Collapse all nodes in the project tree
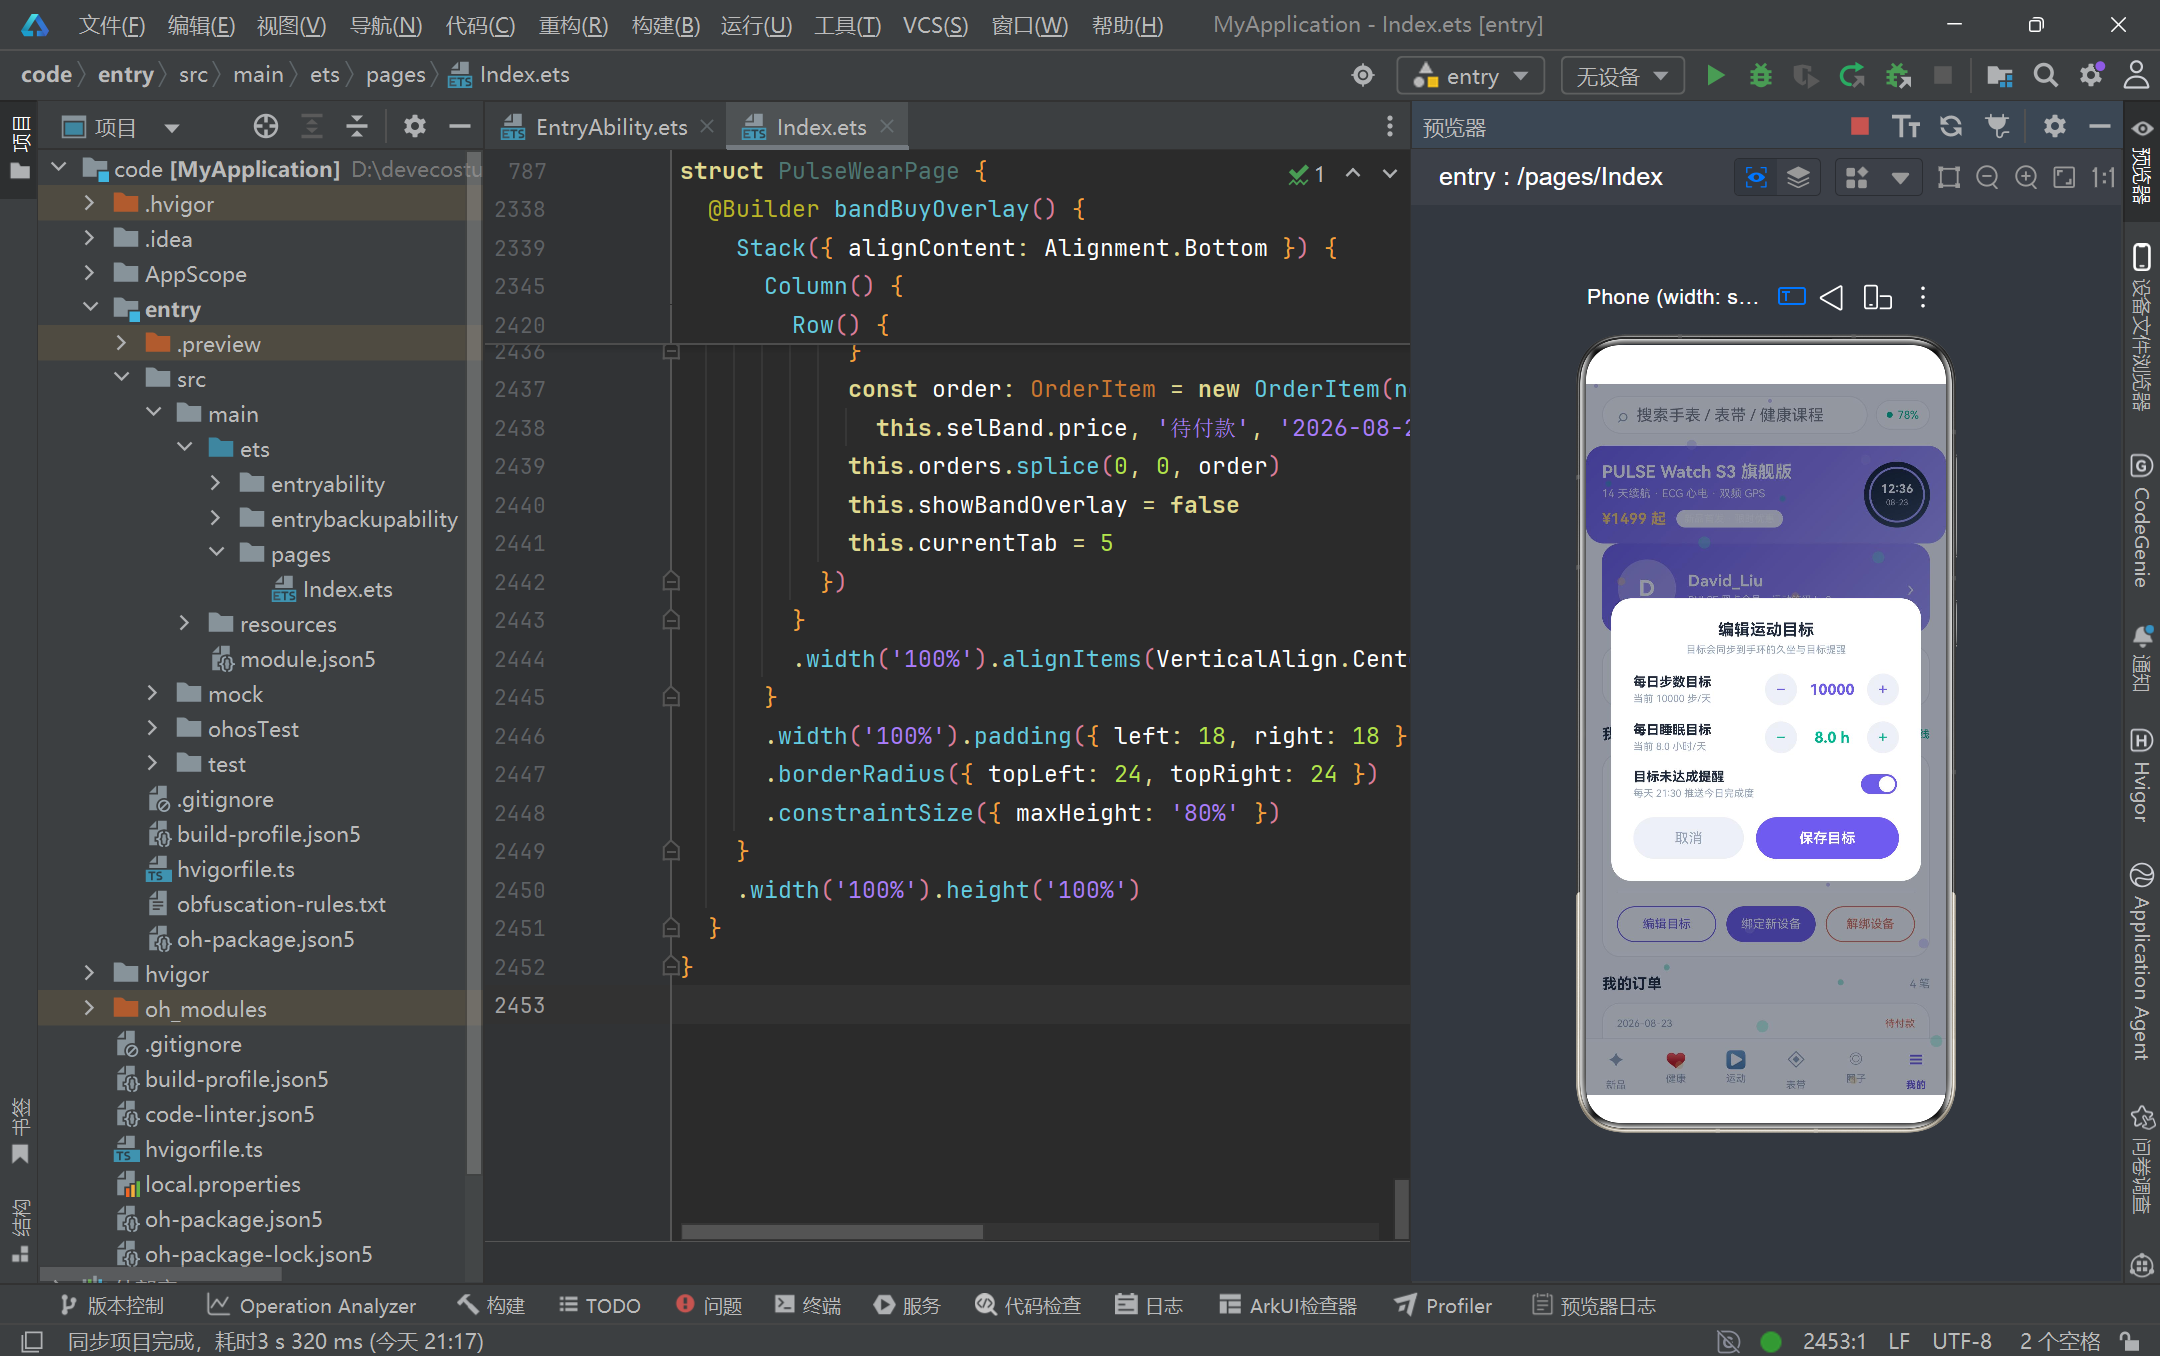This screenshot has height=1356, width=2160. 357,127
